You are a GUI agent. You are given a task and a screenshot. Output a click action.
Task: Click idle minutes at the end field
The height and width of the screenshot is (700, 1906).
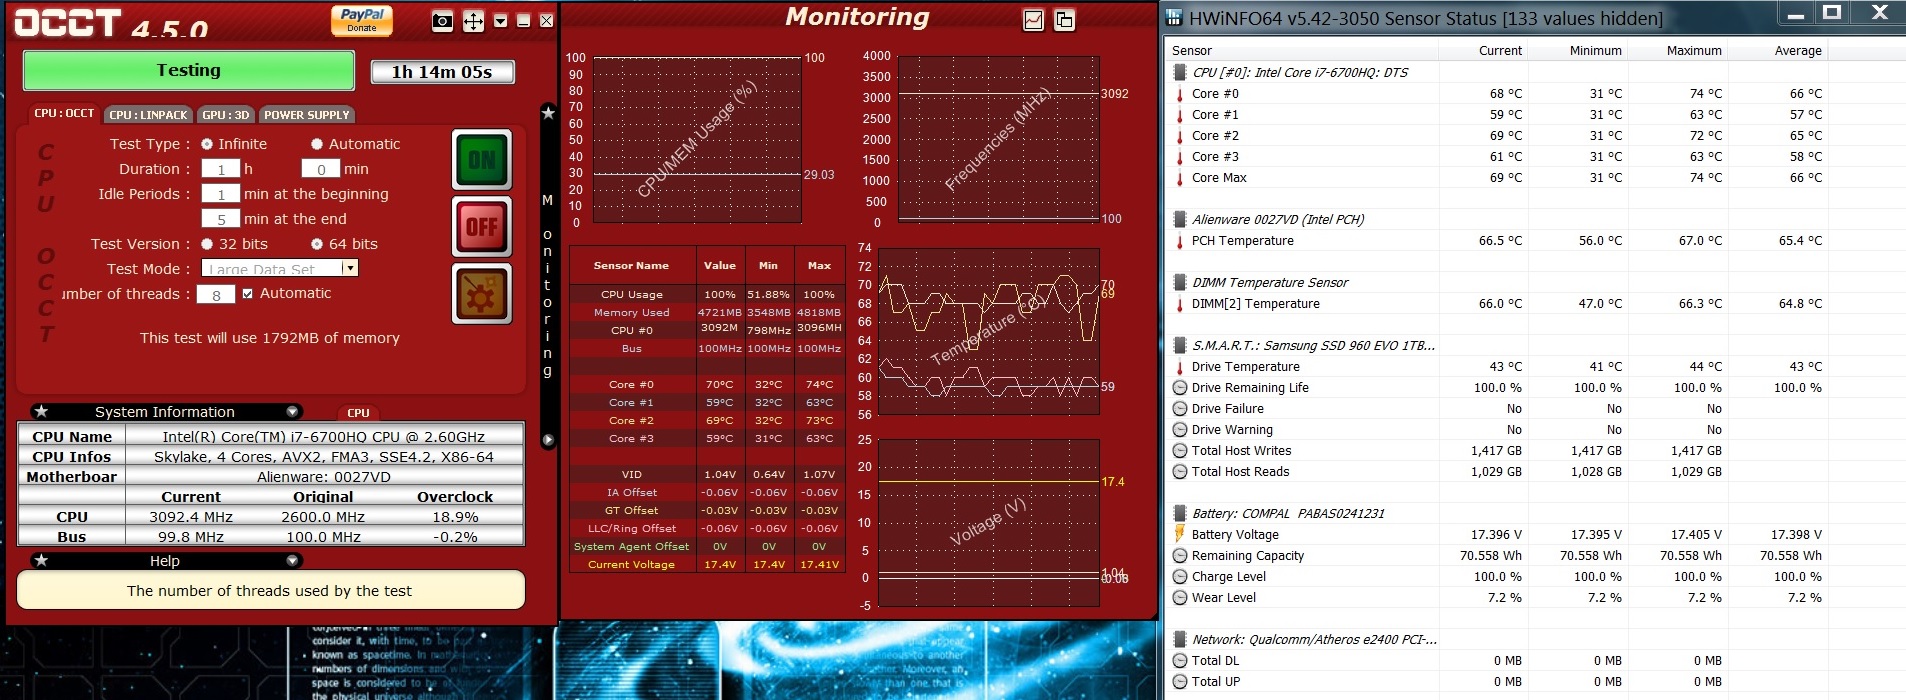(221, 219)
